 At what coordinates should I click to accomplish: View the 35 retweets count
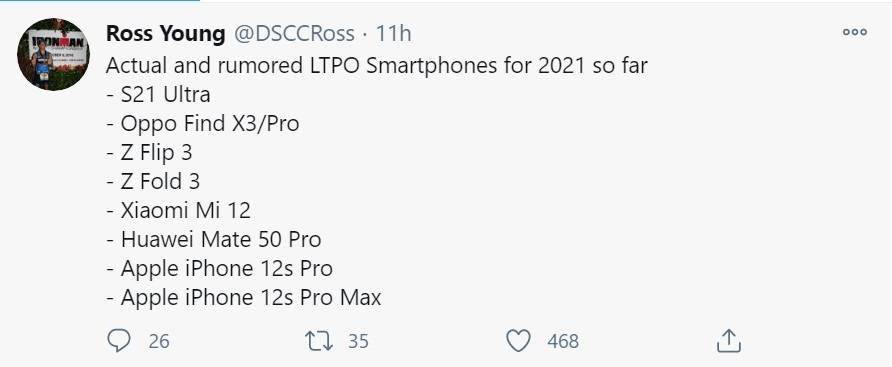coord(358,341)
